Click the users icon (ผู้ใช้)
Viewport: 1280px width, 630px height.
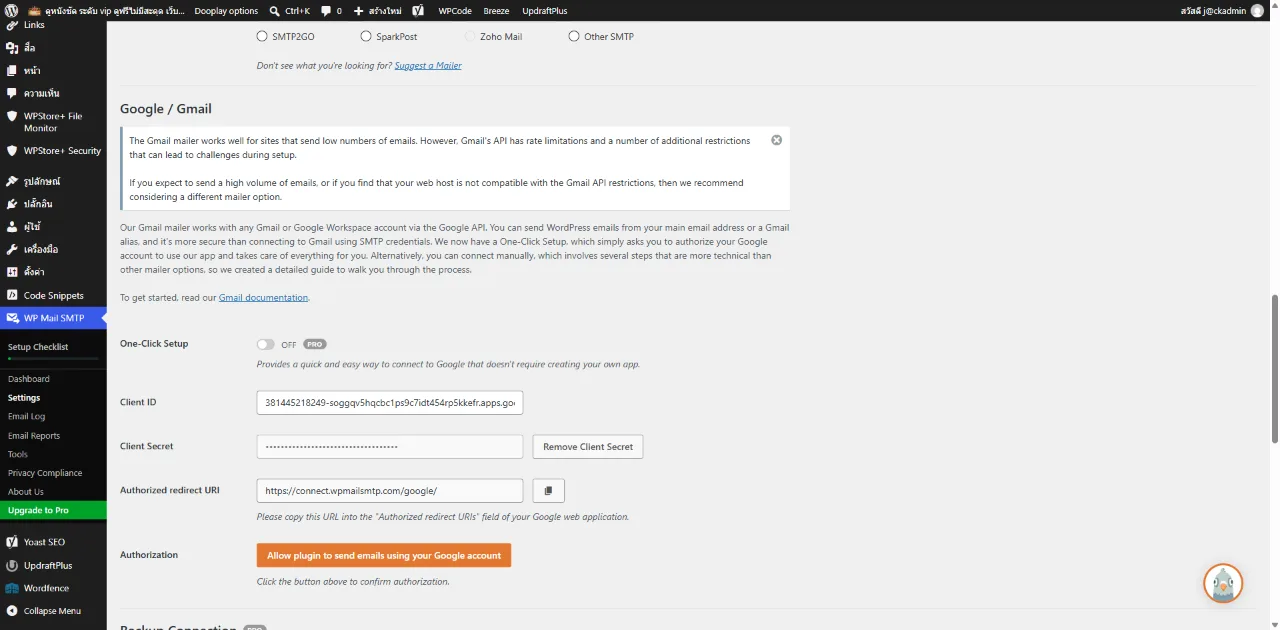(12, 227)
